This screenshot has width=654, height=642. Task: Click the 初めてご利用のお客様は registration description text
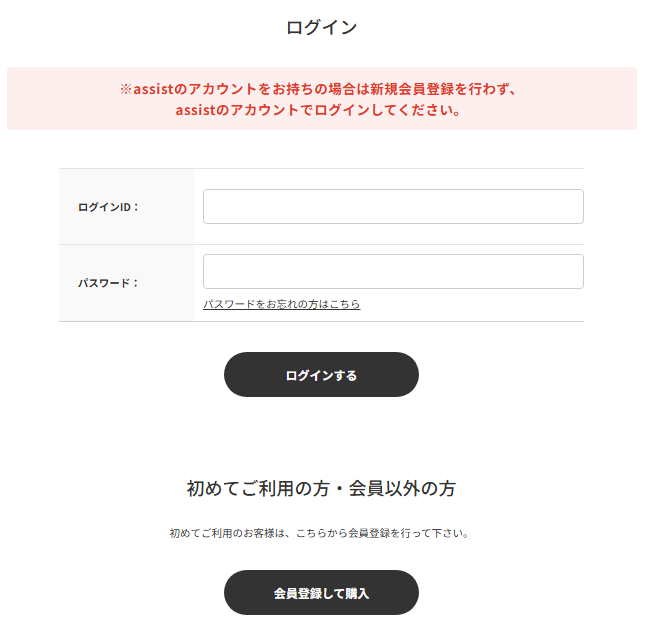(x=319, y=533)
